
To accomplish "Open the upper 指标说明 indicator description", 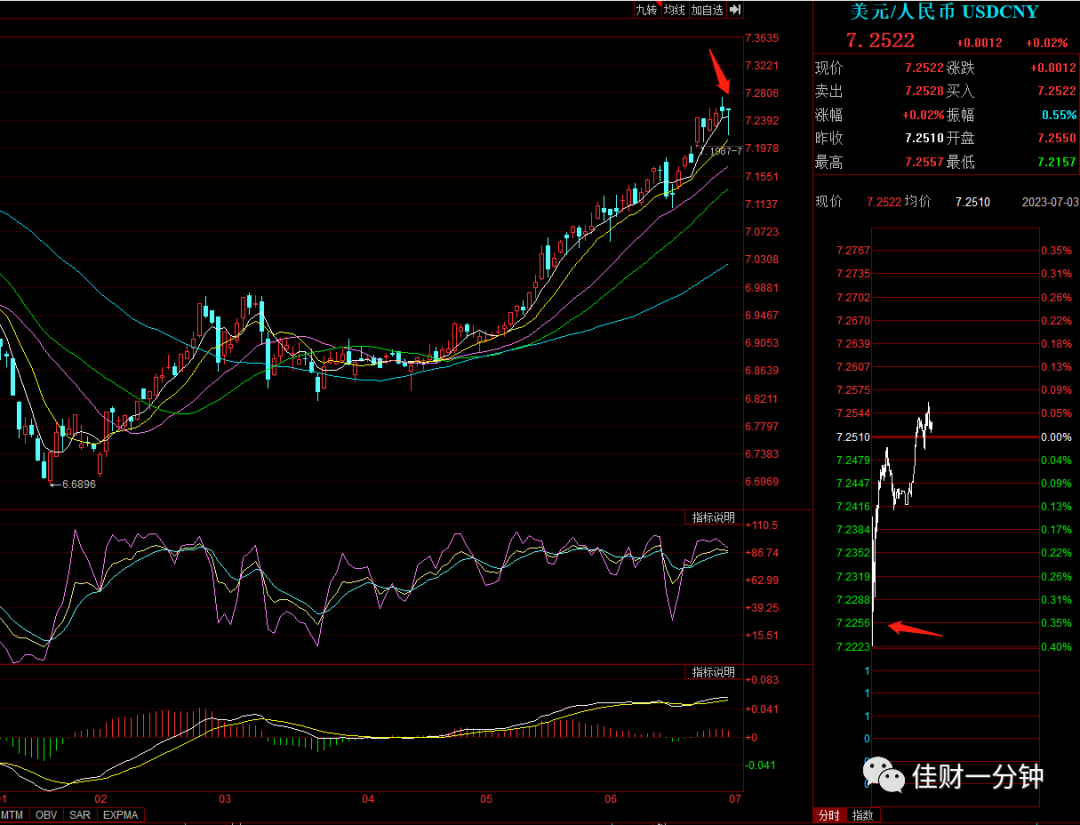I will pos(713,517).
